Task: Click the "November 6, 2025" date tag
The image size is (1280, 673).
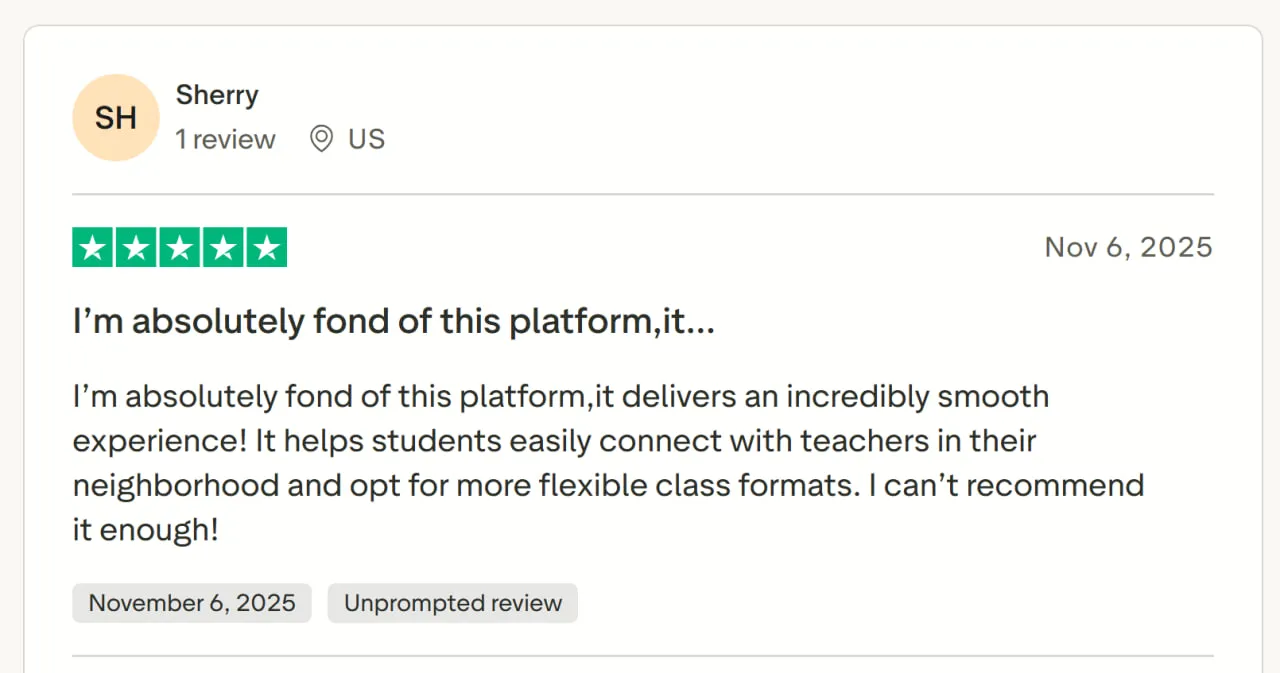Action: pyautogui.click(x=191, y=603)
